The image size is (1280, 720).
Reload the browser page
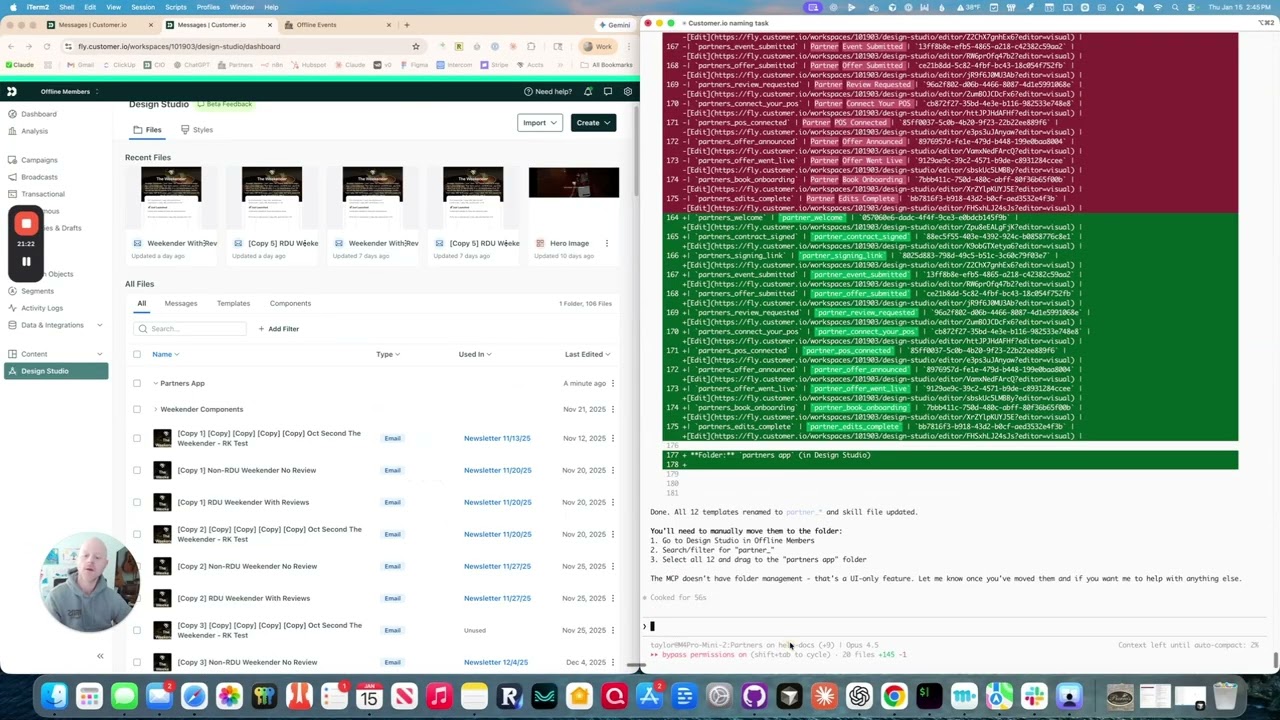(48, 46)
